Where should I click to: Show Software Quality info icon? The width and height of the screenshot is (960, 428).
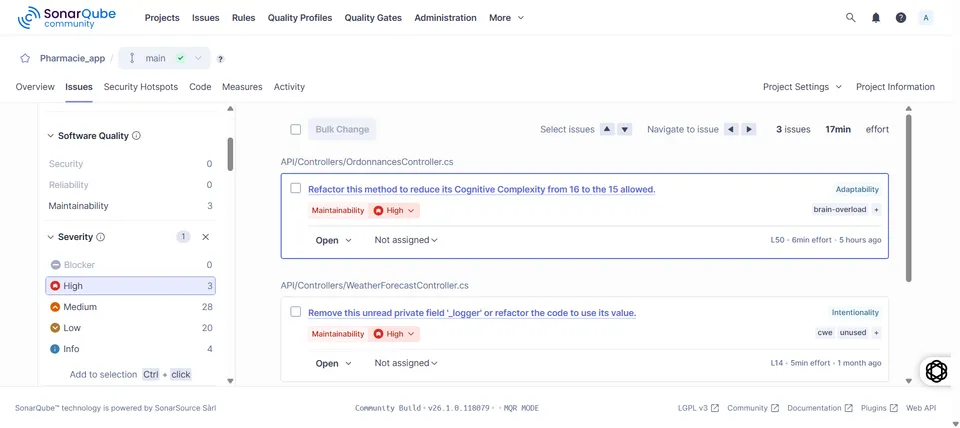point(137,135)
